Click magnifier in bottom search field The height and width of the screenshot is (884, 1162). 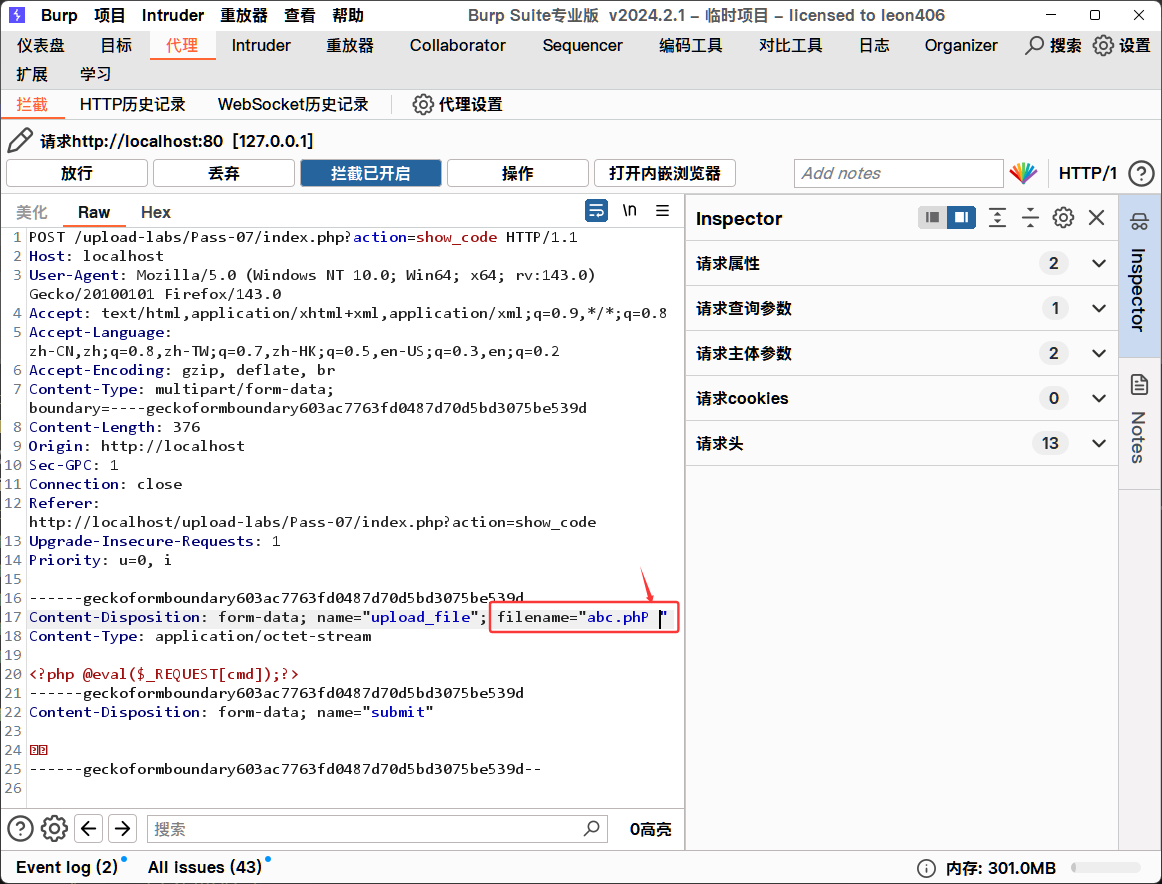coord(591,828)
